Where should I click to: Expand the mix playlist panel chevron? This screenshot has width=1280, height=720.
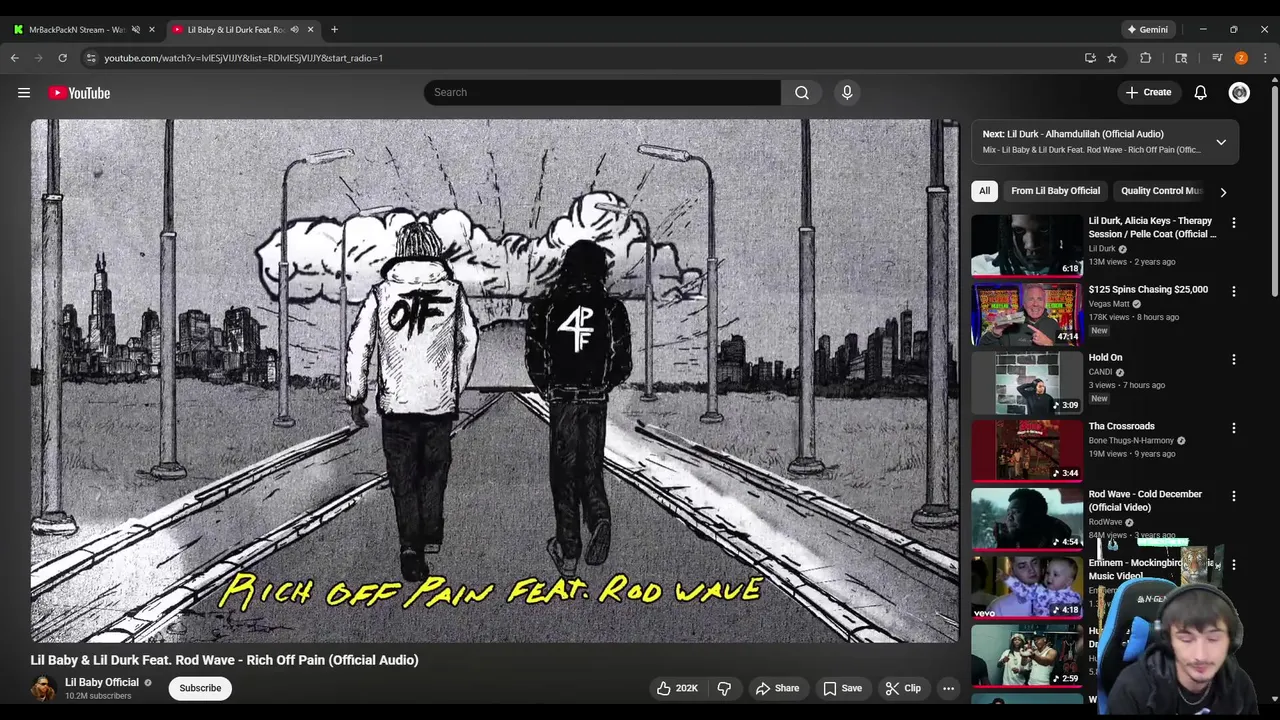pos(1221,142)
